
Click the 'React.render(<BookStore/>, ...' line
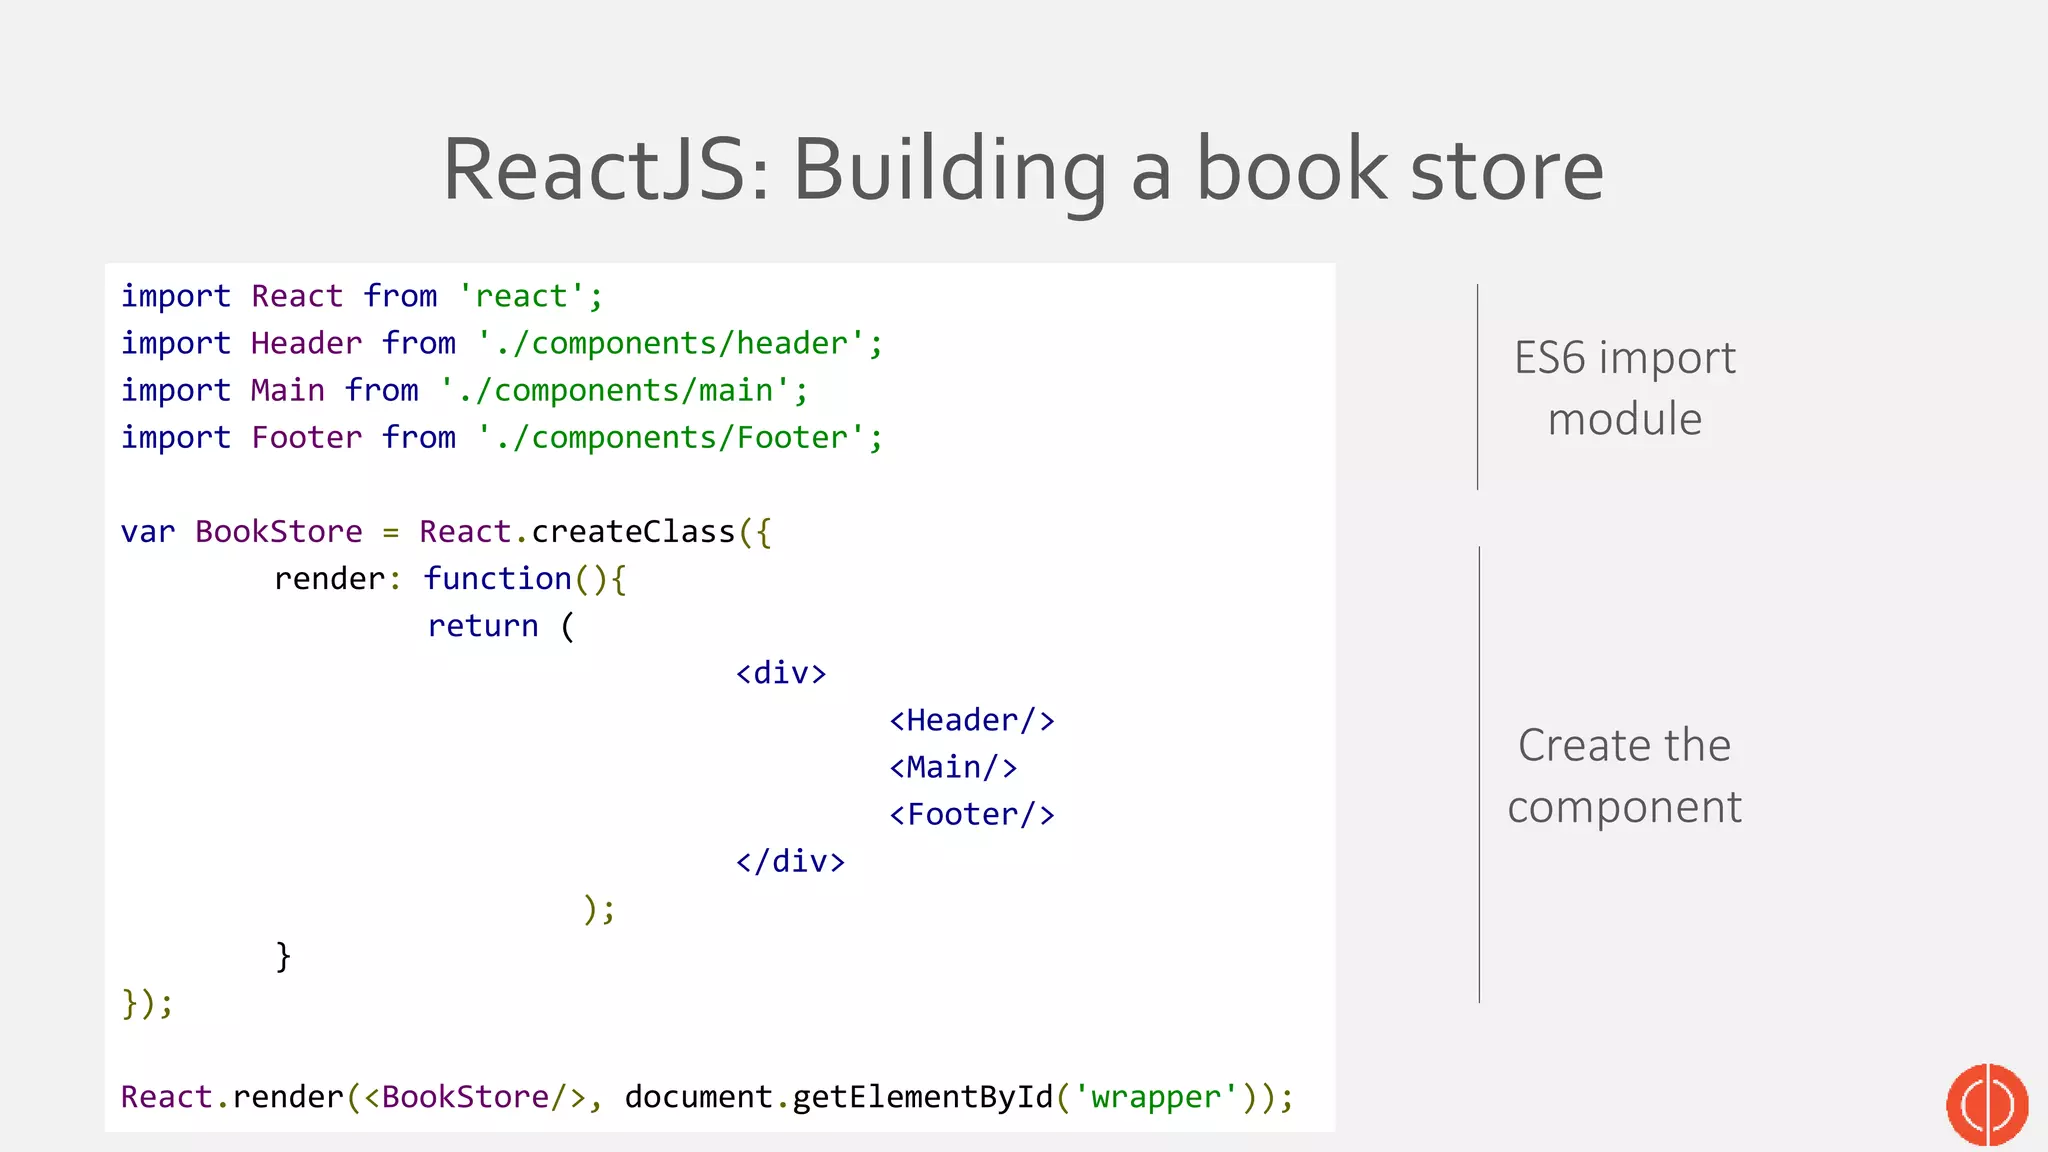point(707,1097)
